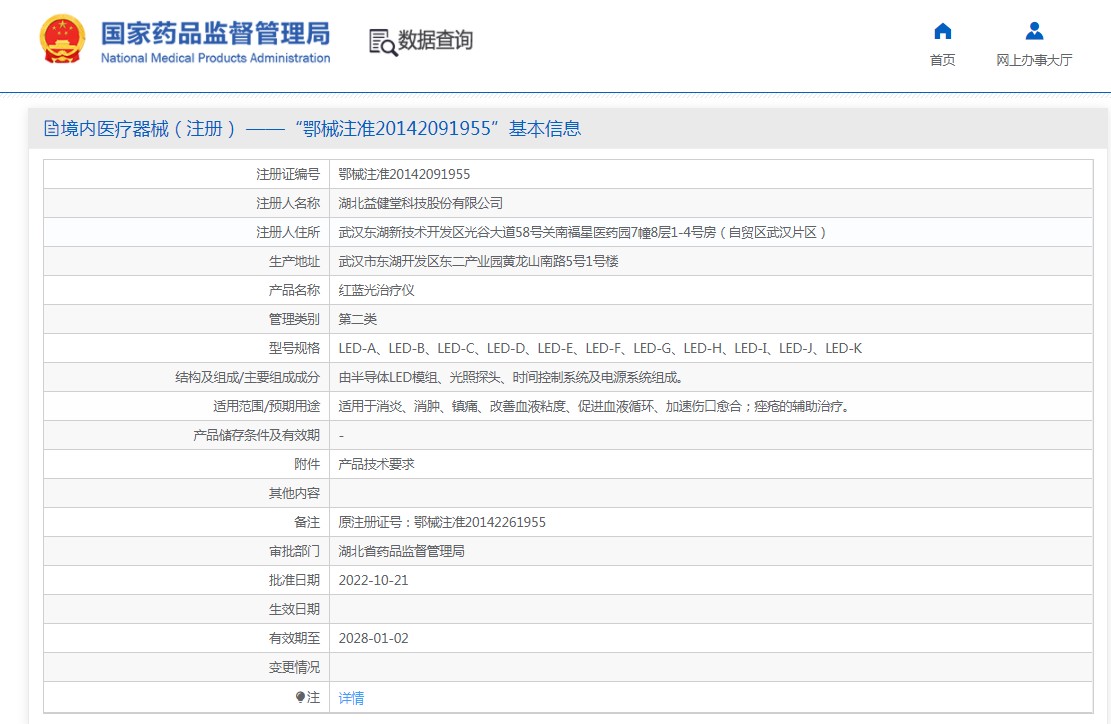Click the 变更情况 row label

pyautogui.click(x=294, y=667)
